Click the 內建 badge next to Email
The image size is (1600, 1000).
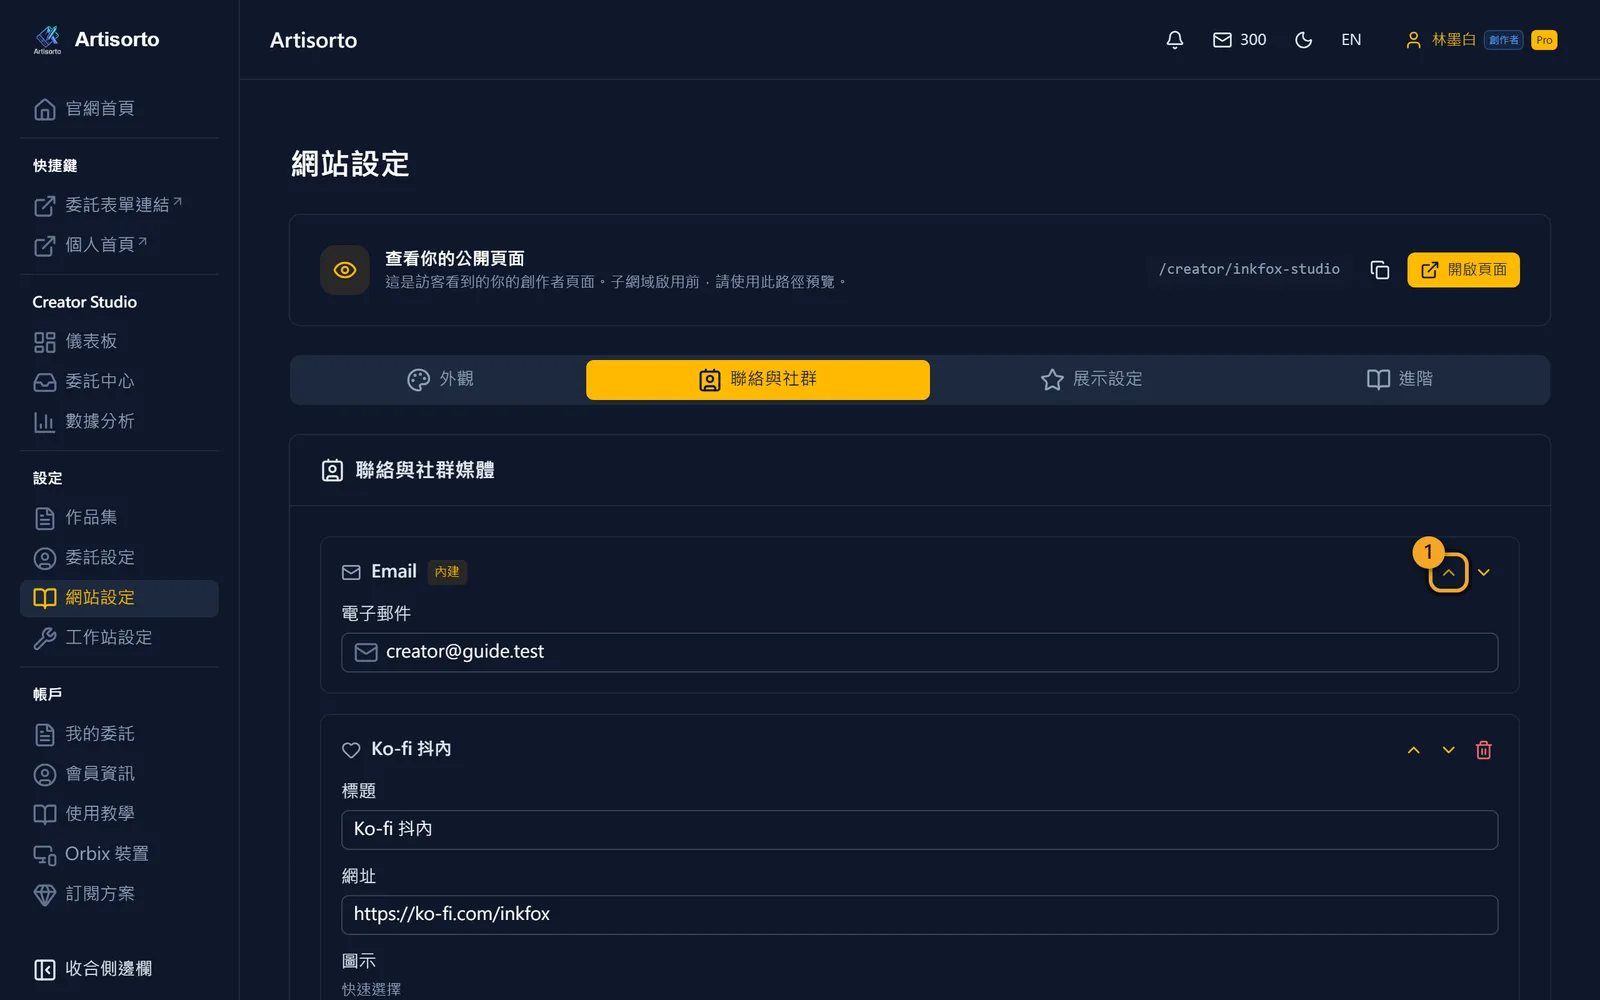point(447,572)
